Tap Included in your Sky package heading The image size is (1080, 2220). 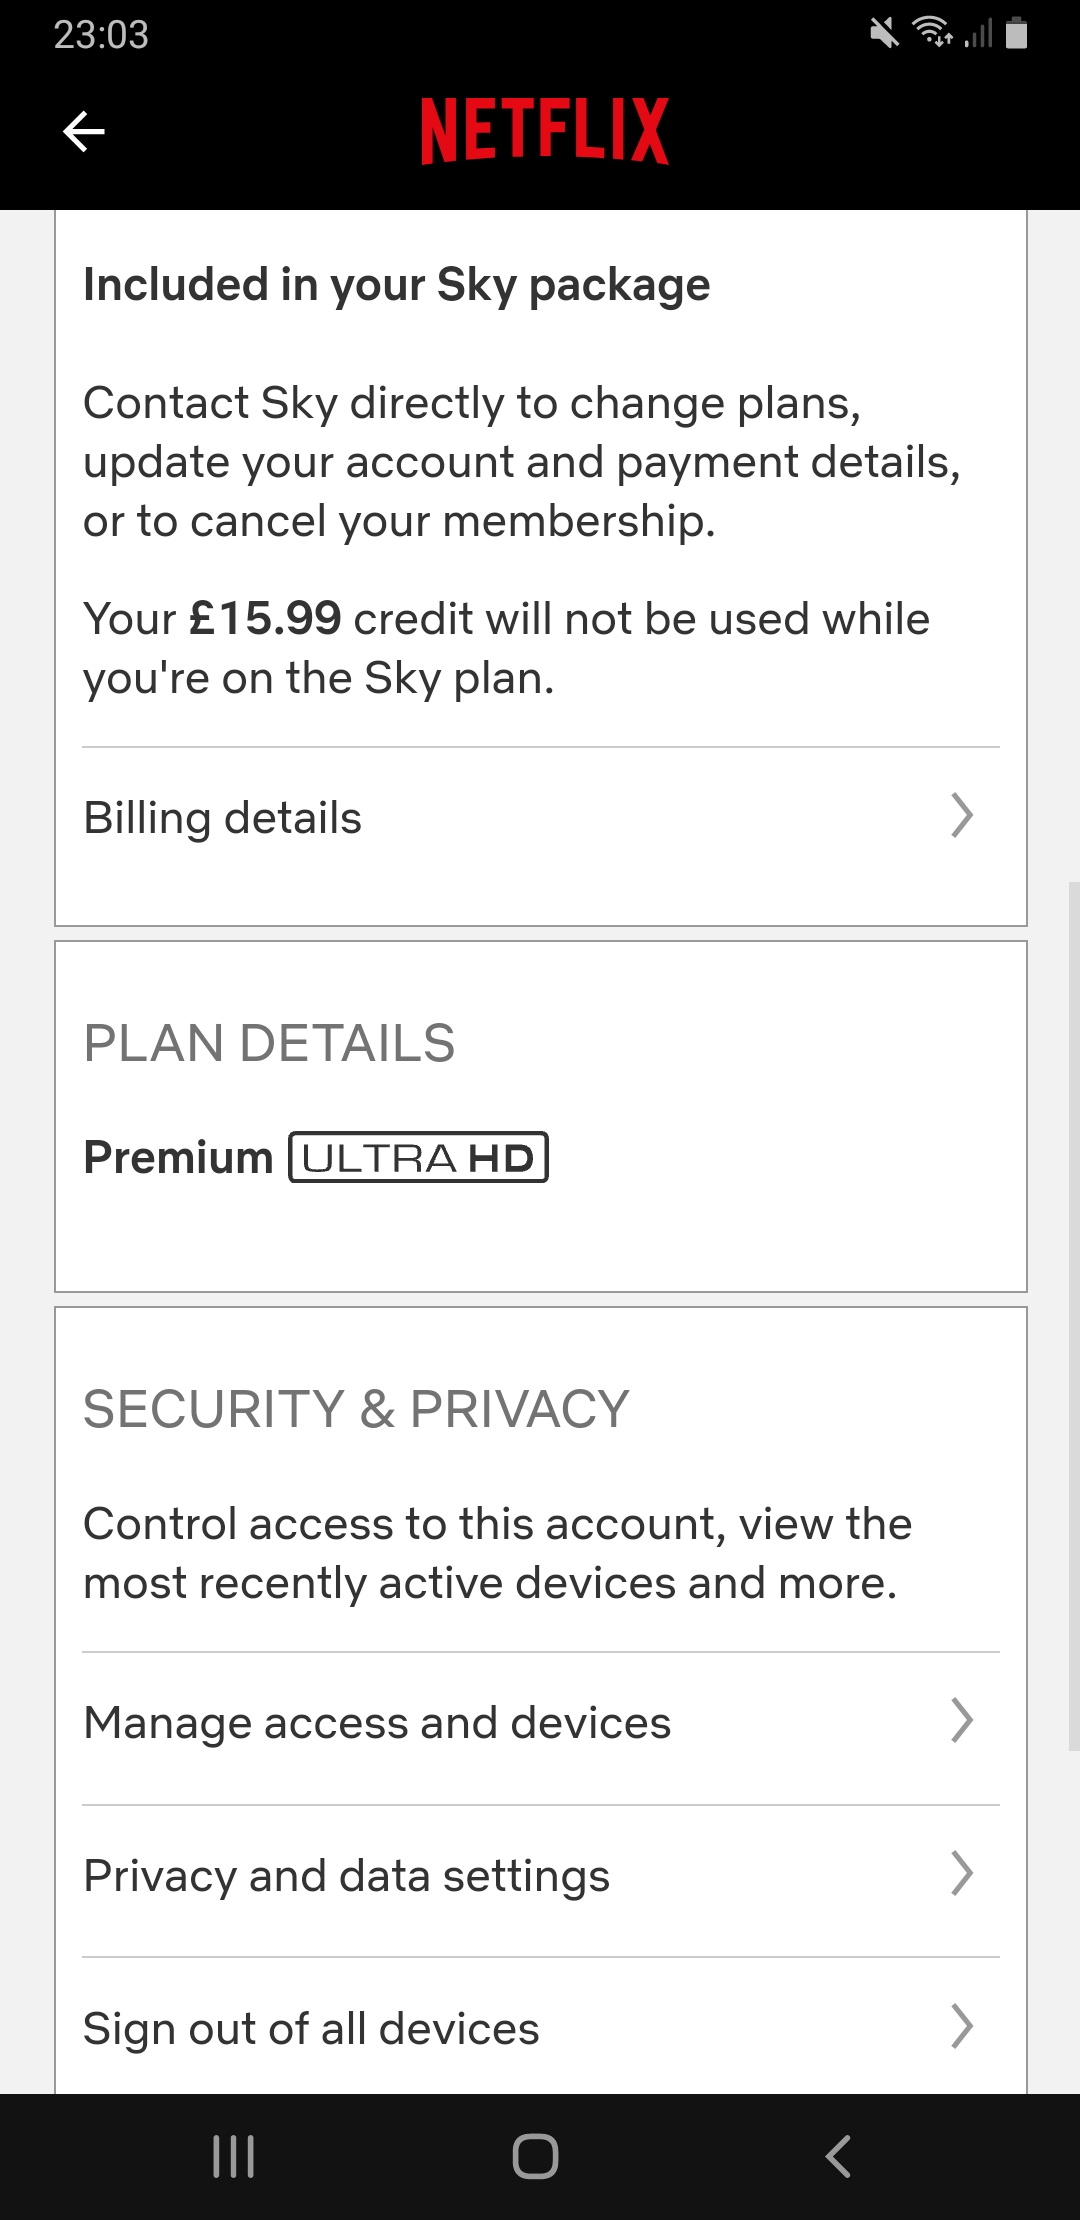point(396,284)
